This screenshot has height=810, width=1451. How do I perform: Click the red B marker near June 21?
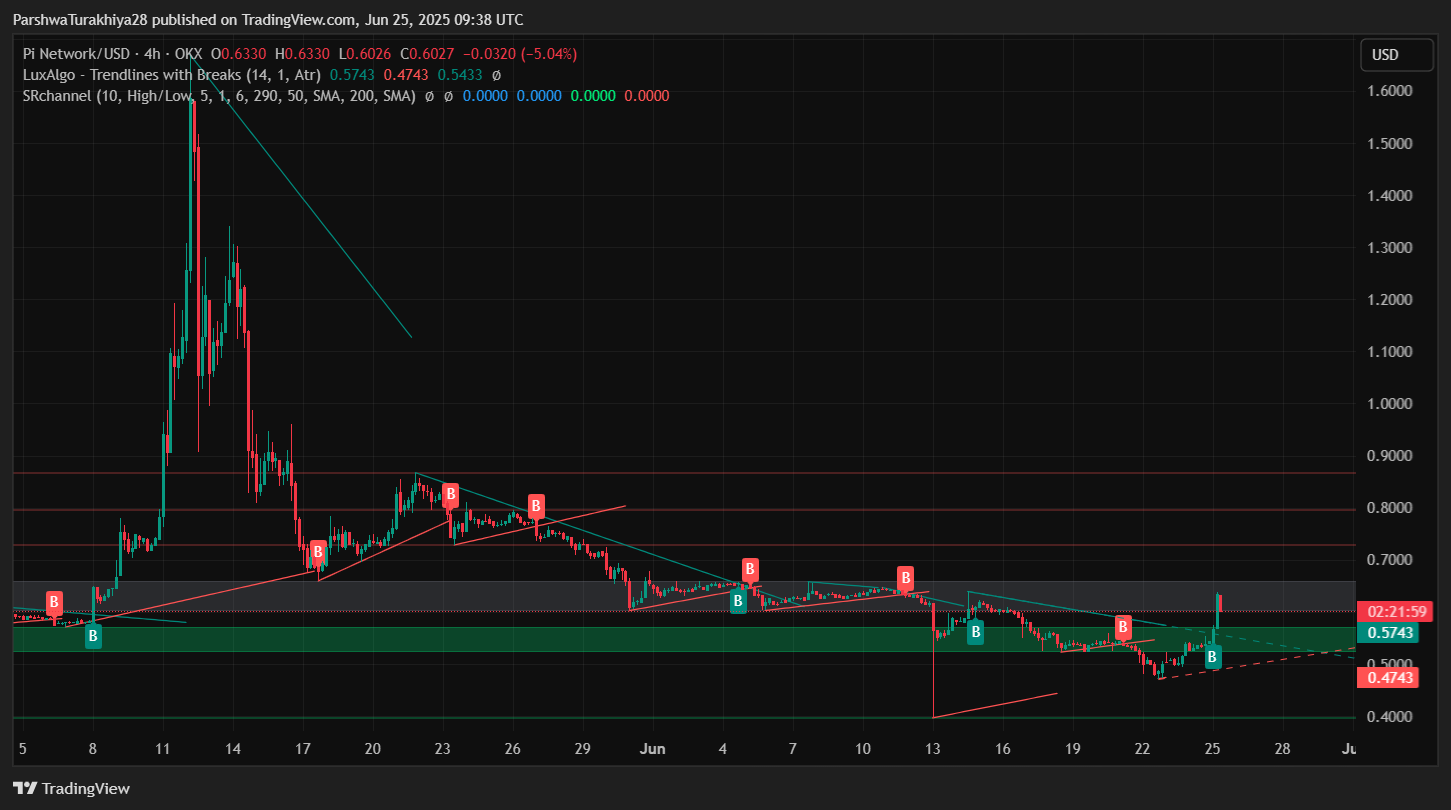coord(1123,627)
